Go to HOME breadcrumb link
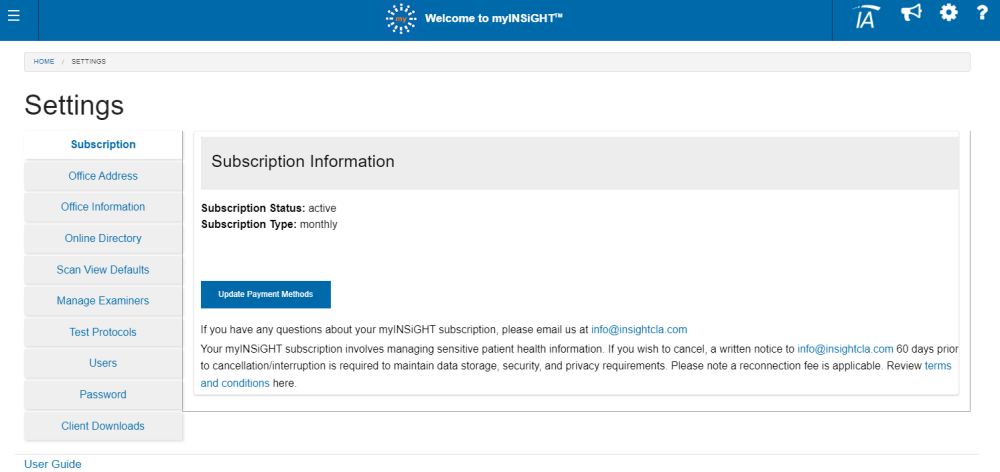Image resolution: width=1000 pixels, height=472 pixels. tap(44, 62)
